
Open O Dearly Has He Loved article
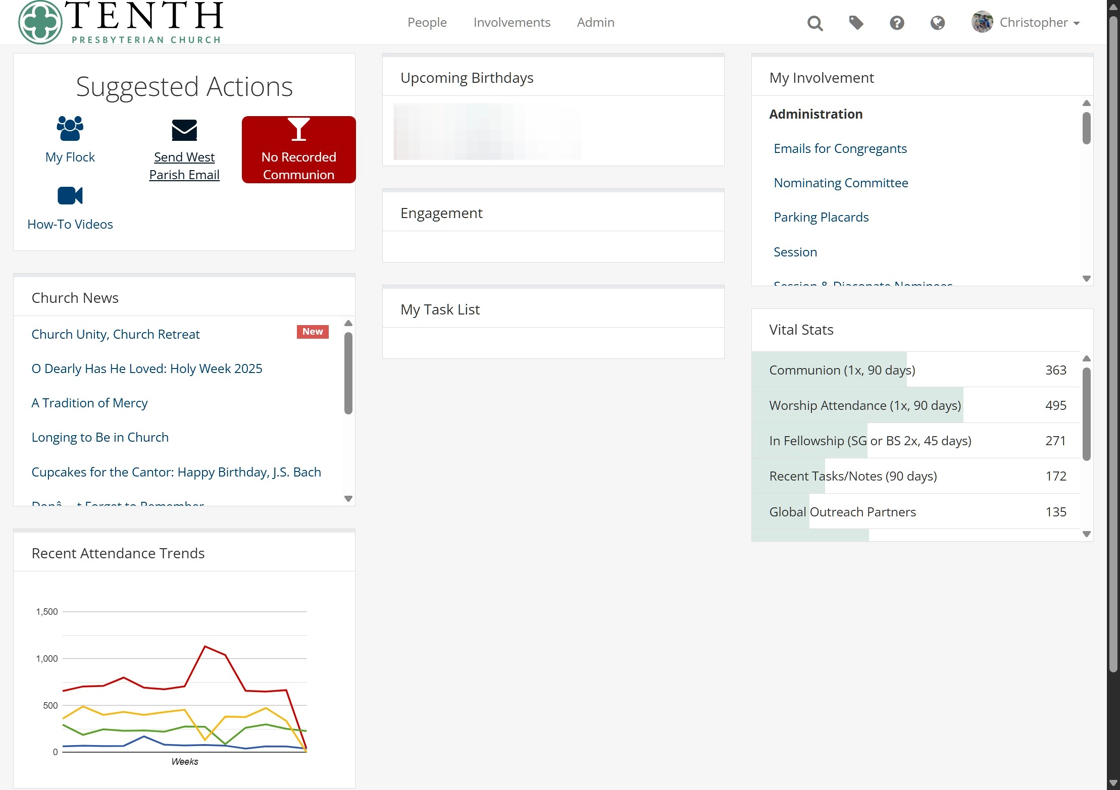tap(147, 369)
